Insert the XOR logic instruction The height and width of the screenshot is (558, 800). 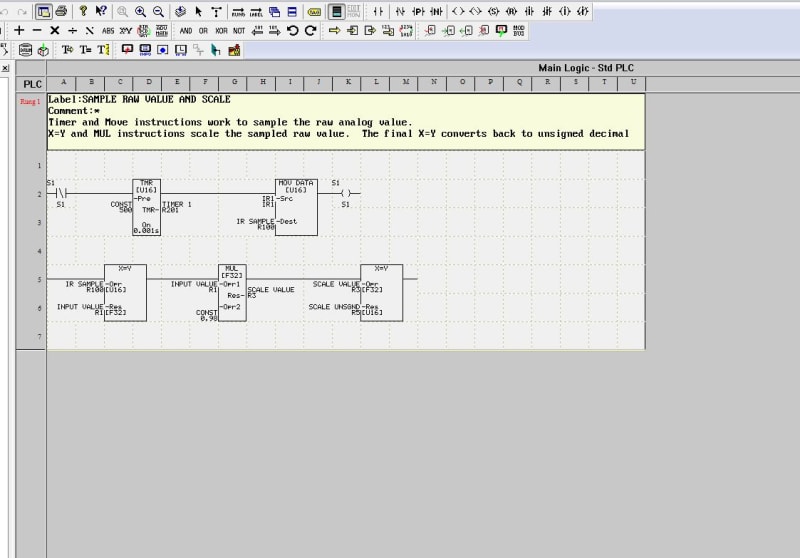pos(221,31)
